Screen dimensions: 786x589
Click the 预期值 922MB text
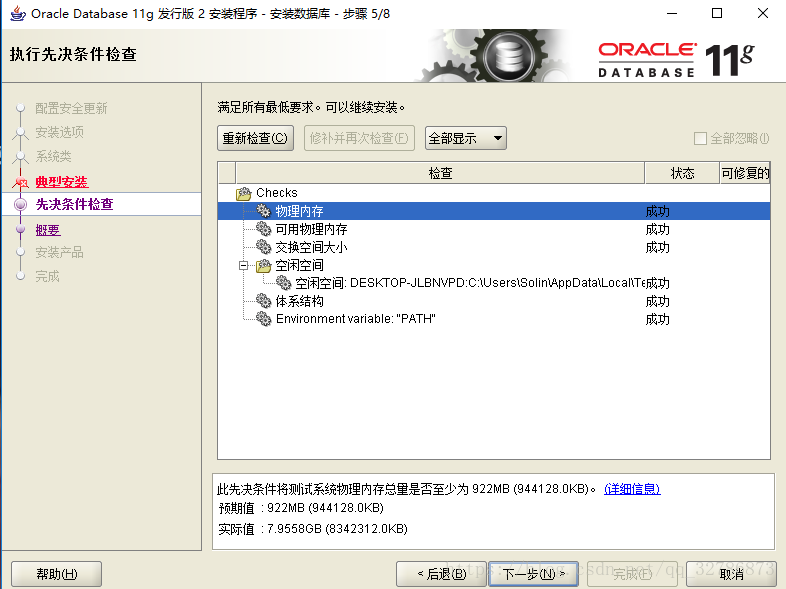pos(301,508)
